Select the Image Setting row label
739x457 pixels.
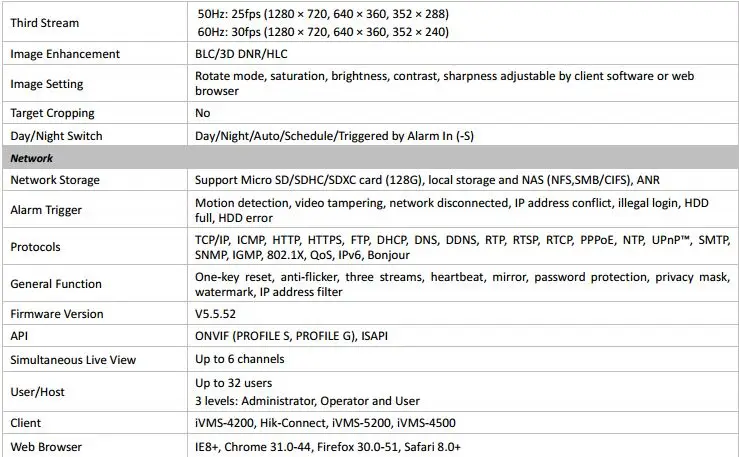(x=47, y=84)
